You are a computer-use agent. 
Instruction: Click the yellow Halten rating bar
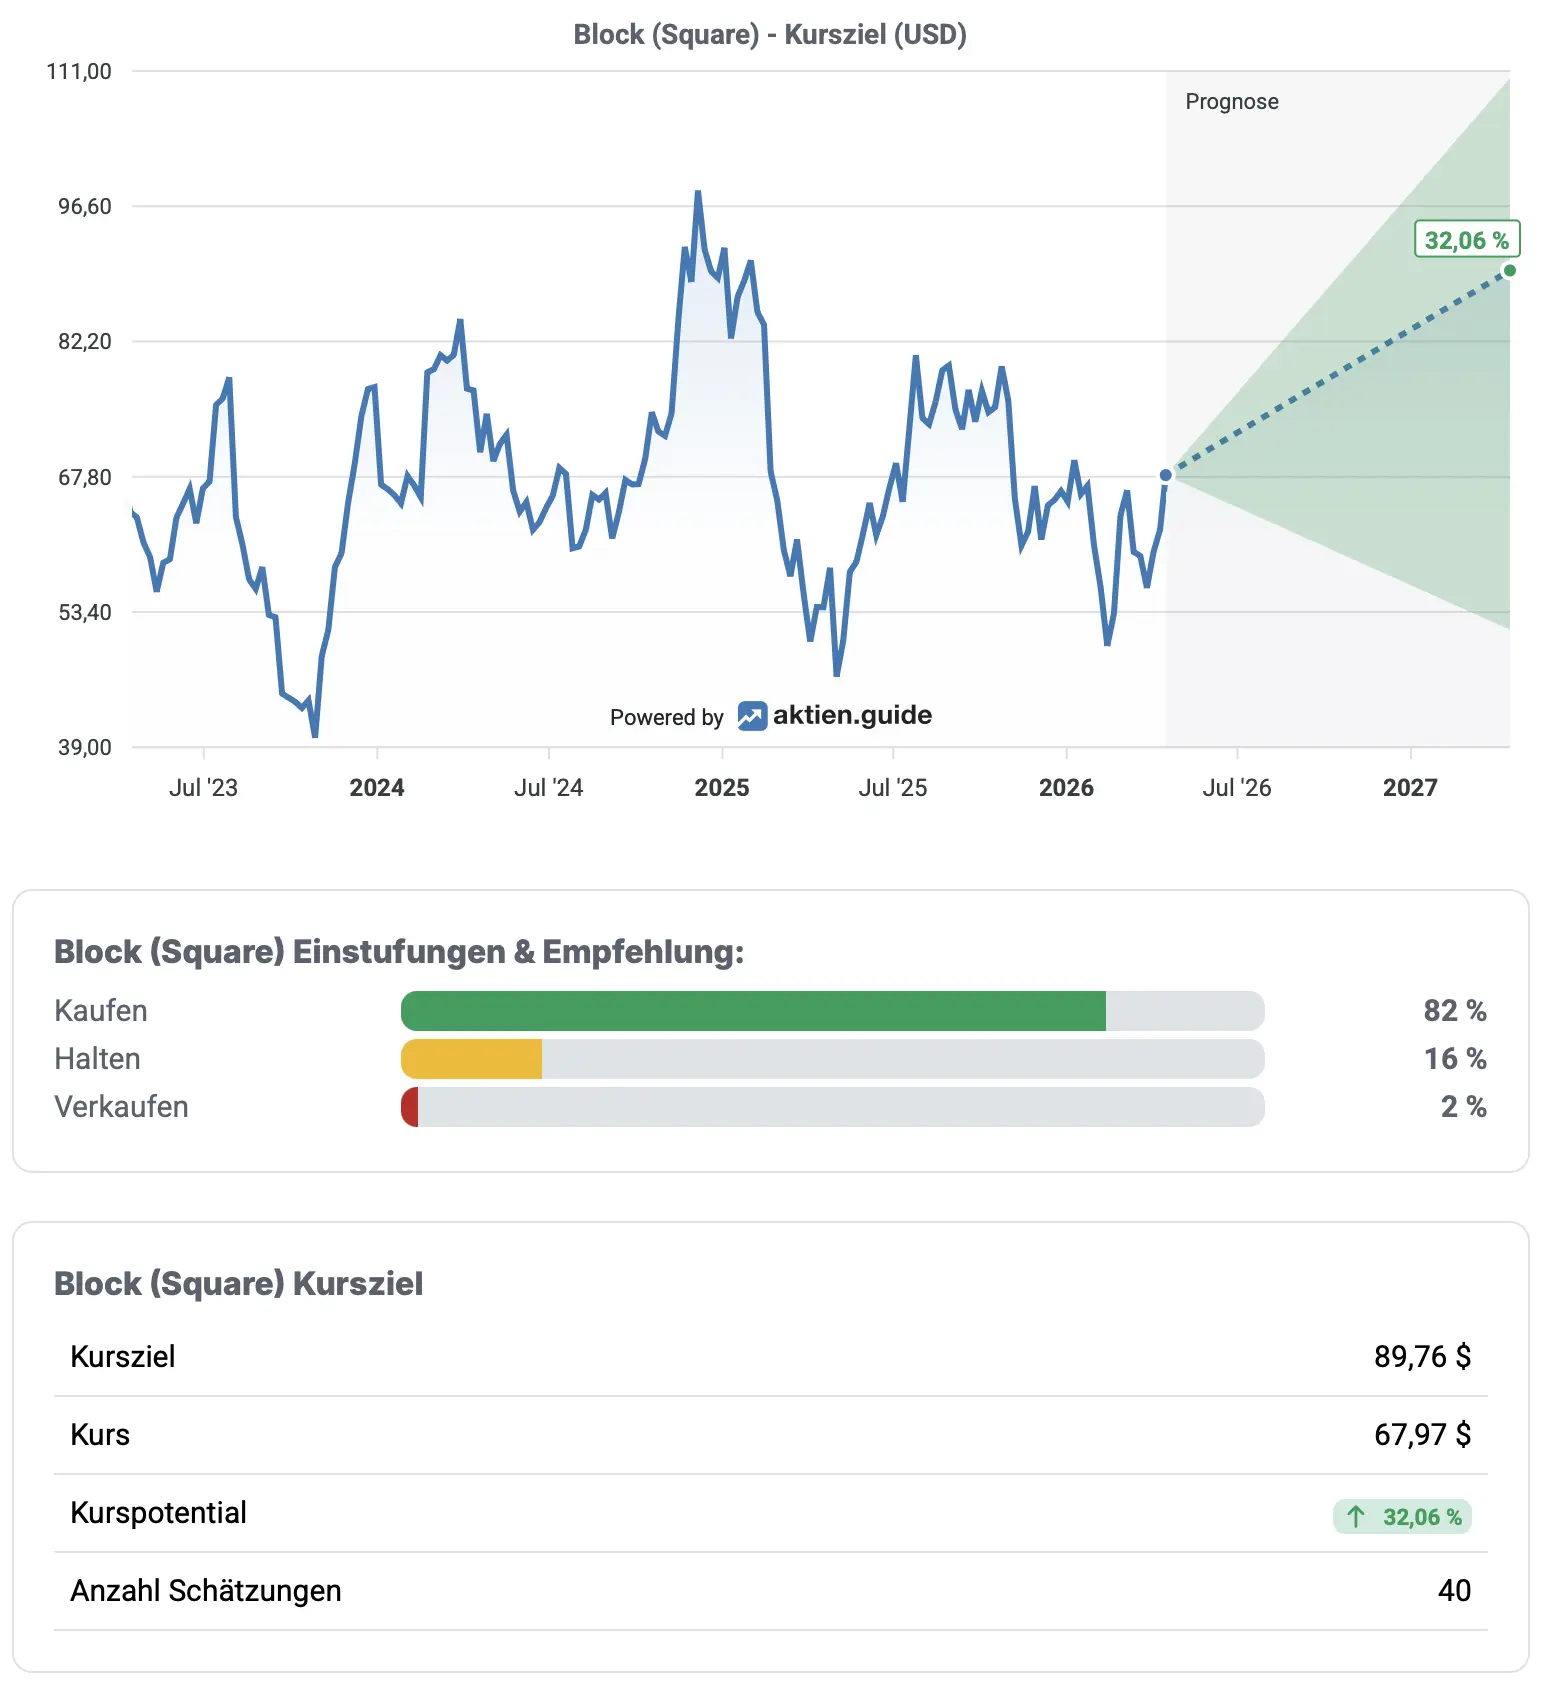[x=472, y=1059]
